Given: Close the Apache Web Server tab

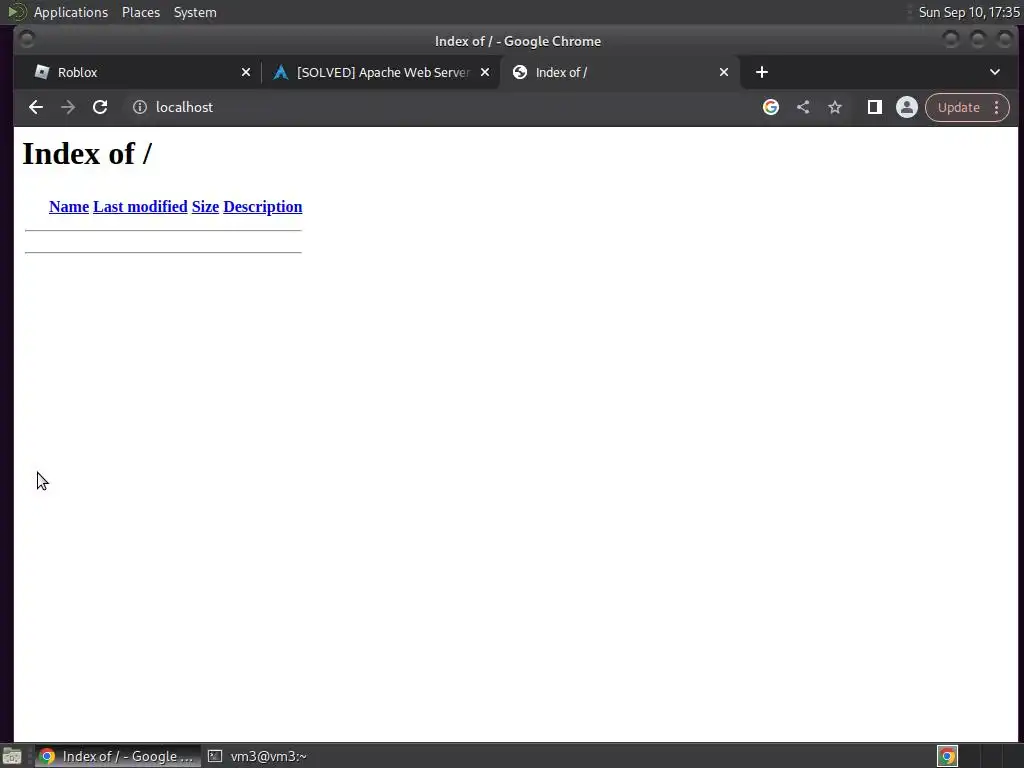Looking at the screenshot, I should [x=485, y=72].
